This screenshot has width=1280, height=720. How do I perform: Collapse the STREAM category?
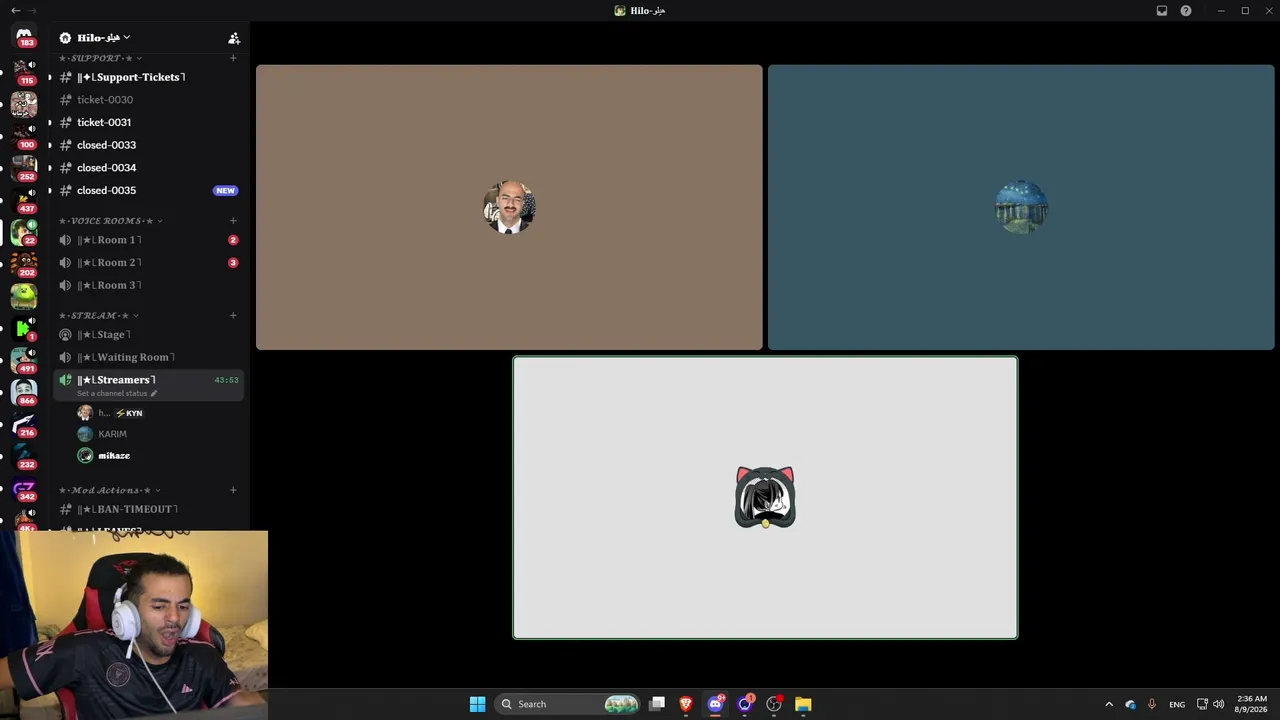[99, 316]
